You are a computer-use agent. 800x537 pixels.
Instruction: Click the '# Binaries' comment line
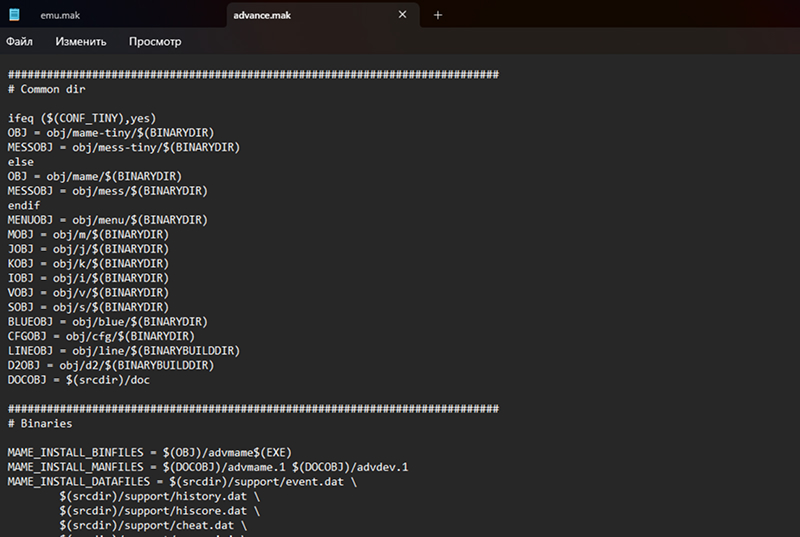[x=40, y=424]
